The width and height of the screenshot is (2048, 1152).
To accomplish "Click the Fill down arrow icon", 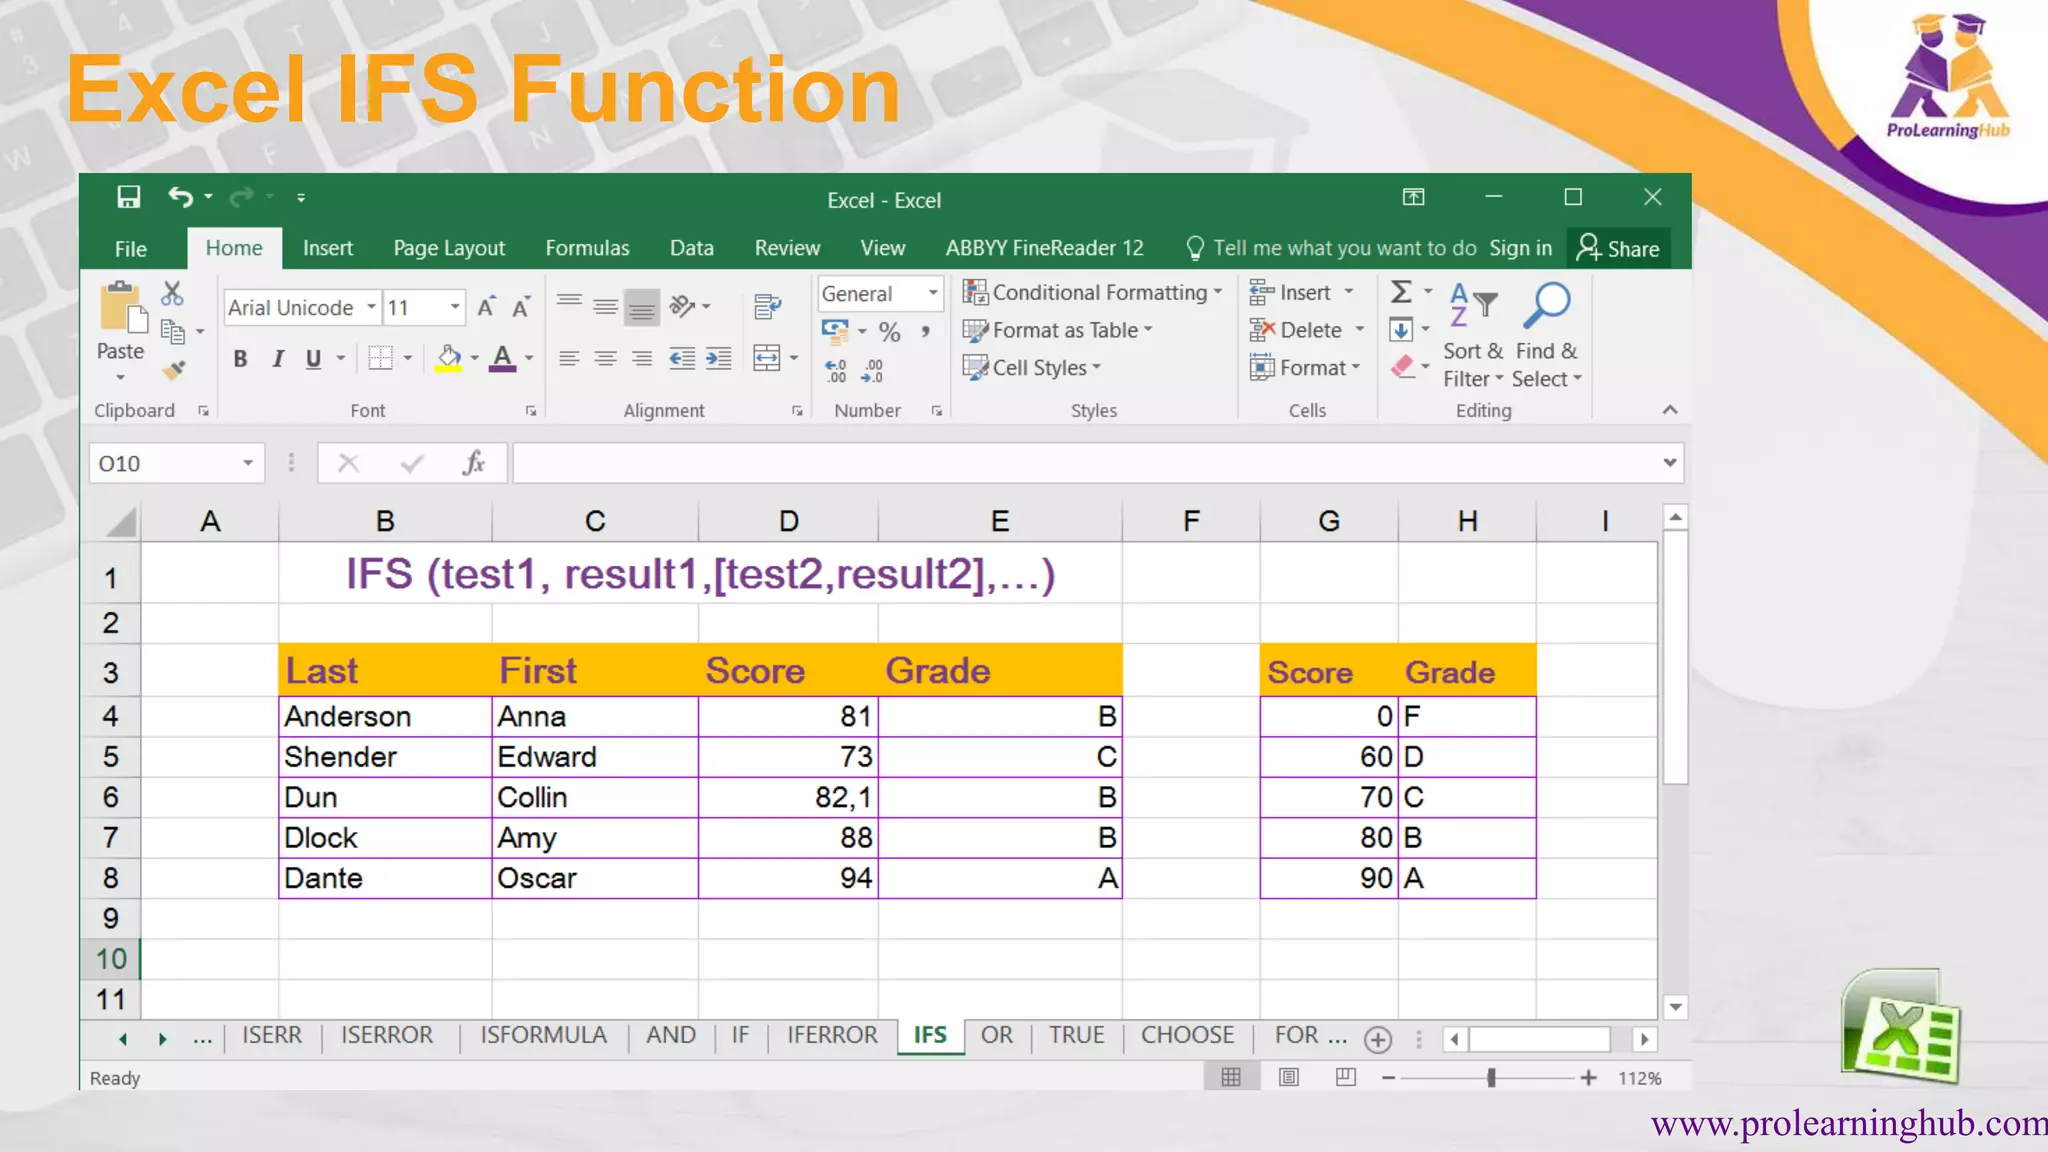I will (x=1401, y=330).
